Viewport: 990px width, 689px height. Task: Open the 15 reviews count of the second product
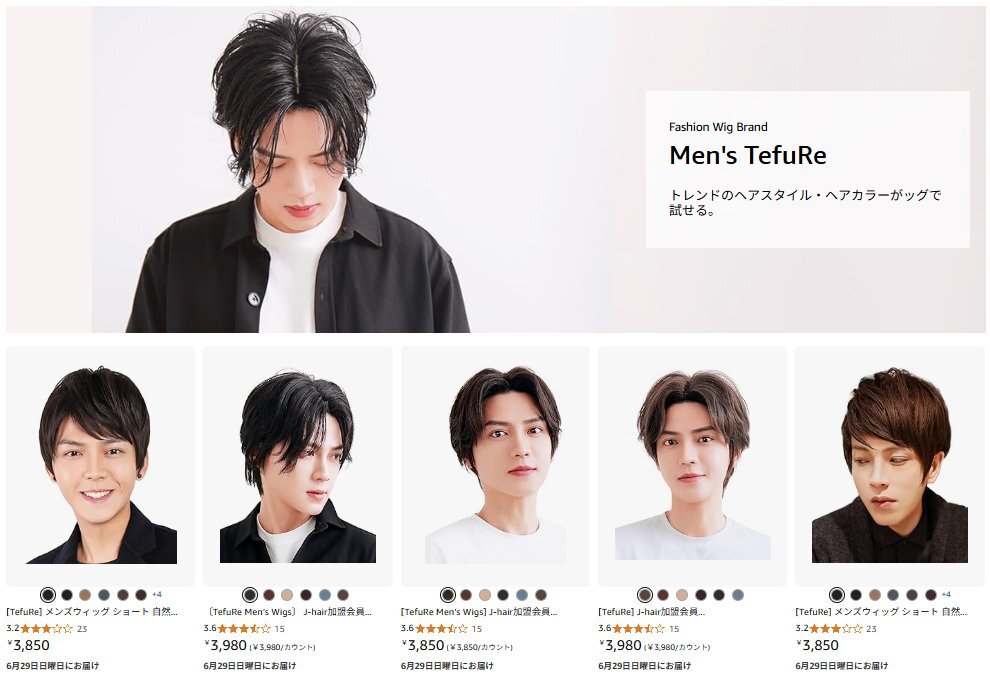(x=280, y=629)
